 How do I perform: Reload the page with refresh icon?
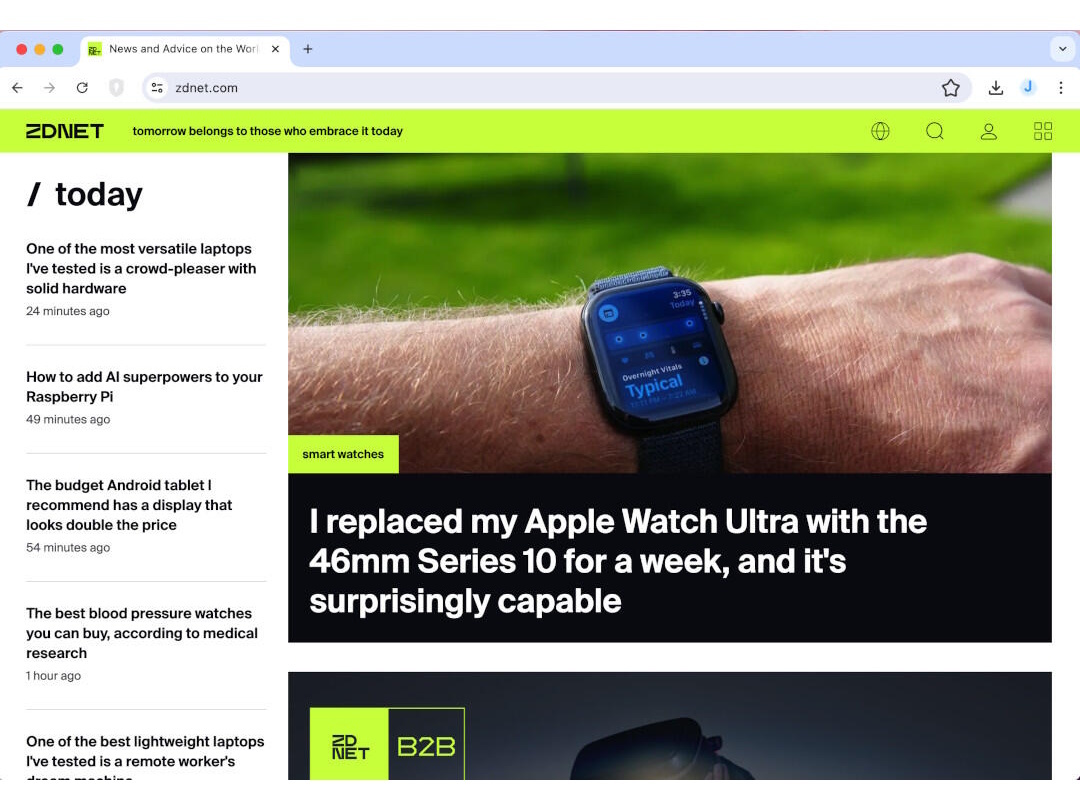coord(82,87)
